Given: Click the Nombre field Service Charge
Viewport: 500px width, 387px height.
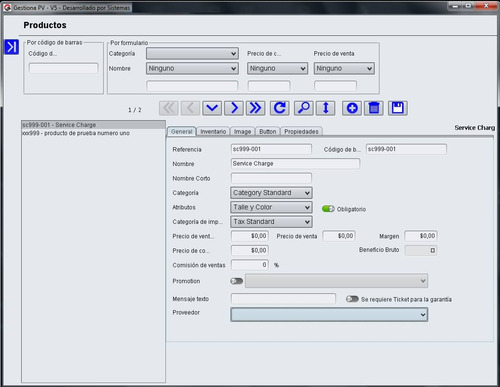Looking at the screenshot, I should click(295, 164).
